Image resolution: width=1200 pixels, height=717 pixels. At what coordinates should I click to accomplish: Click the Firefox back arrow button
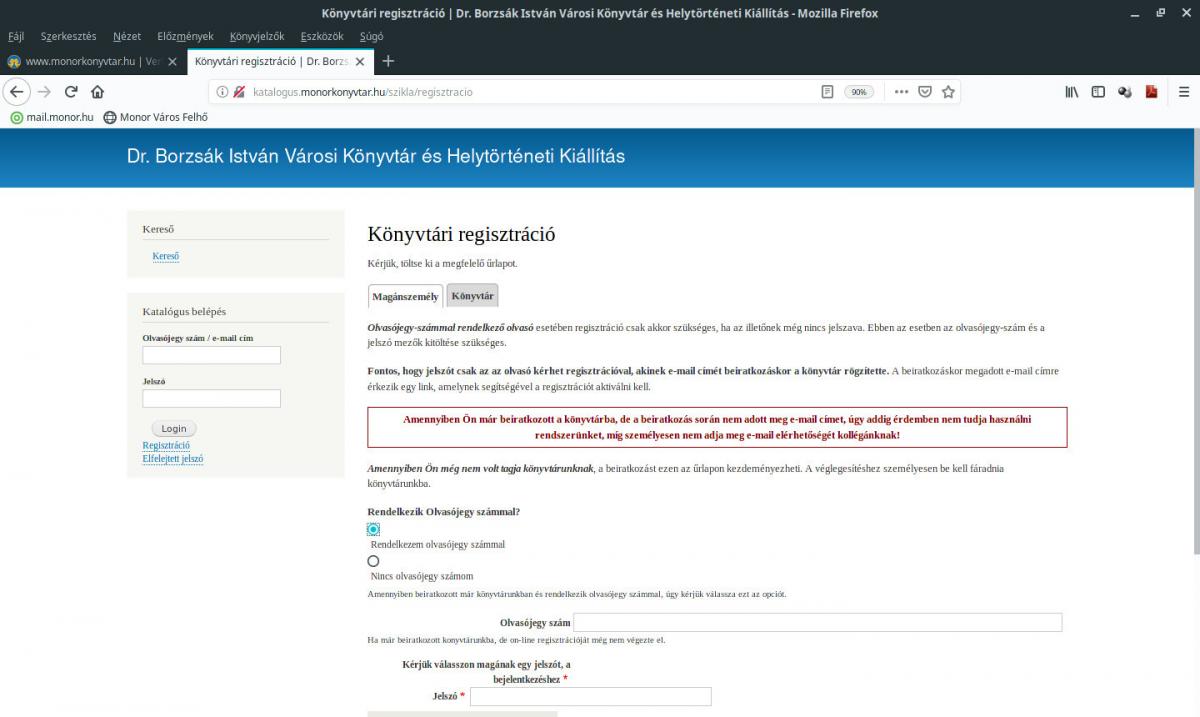pos(16,91)
